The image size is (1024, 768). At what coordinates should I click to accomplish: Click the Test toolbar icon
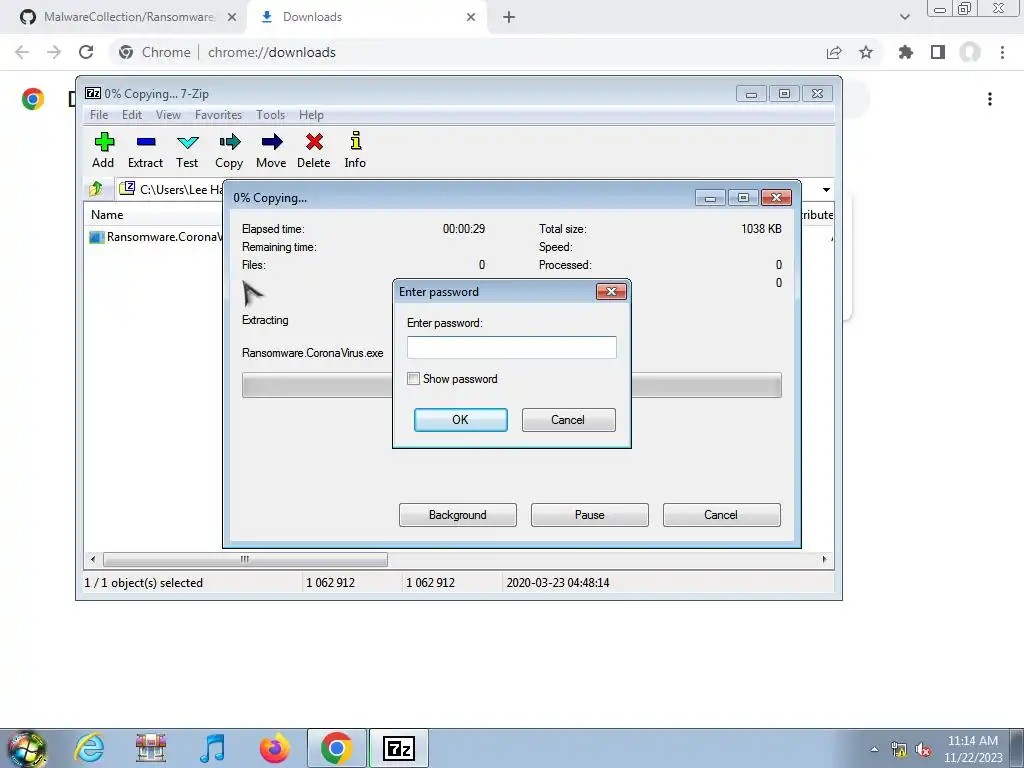[x=187, y=150]
